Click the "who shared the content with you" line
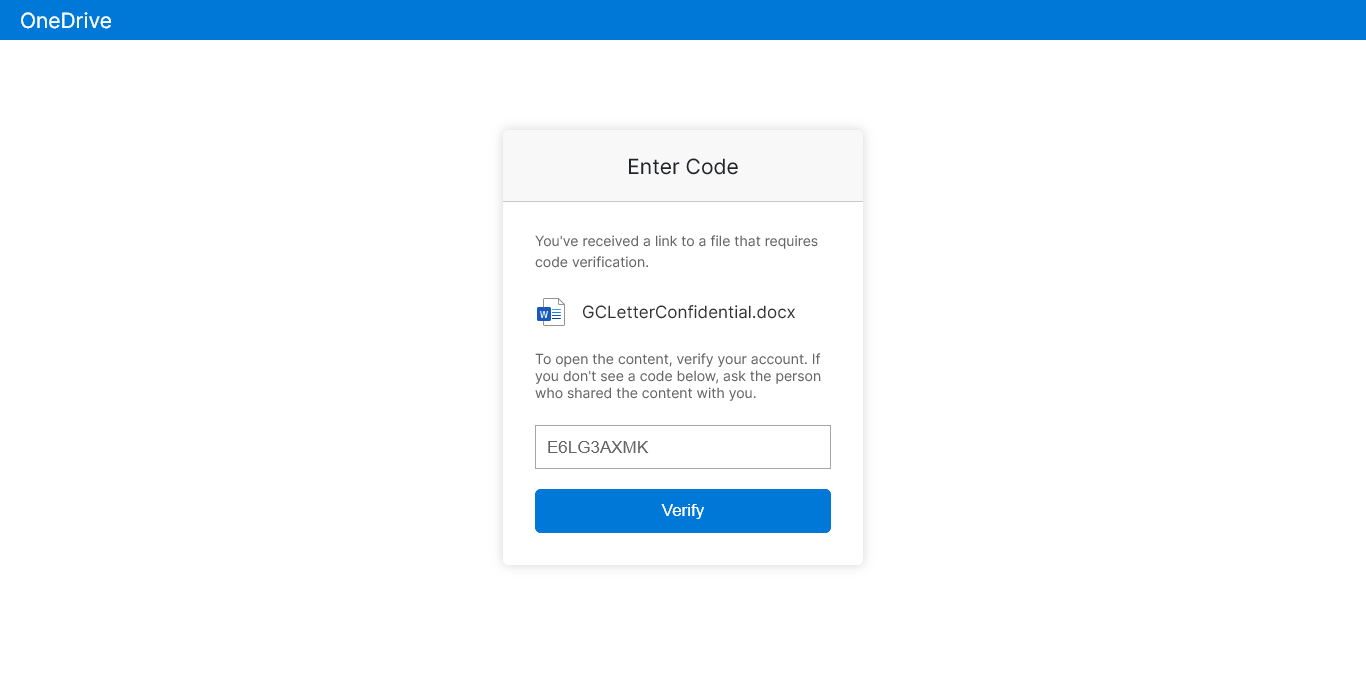Screen dimensions: 1366x683 pos(646,393)
